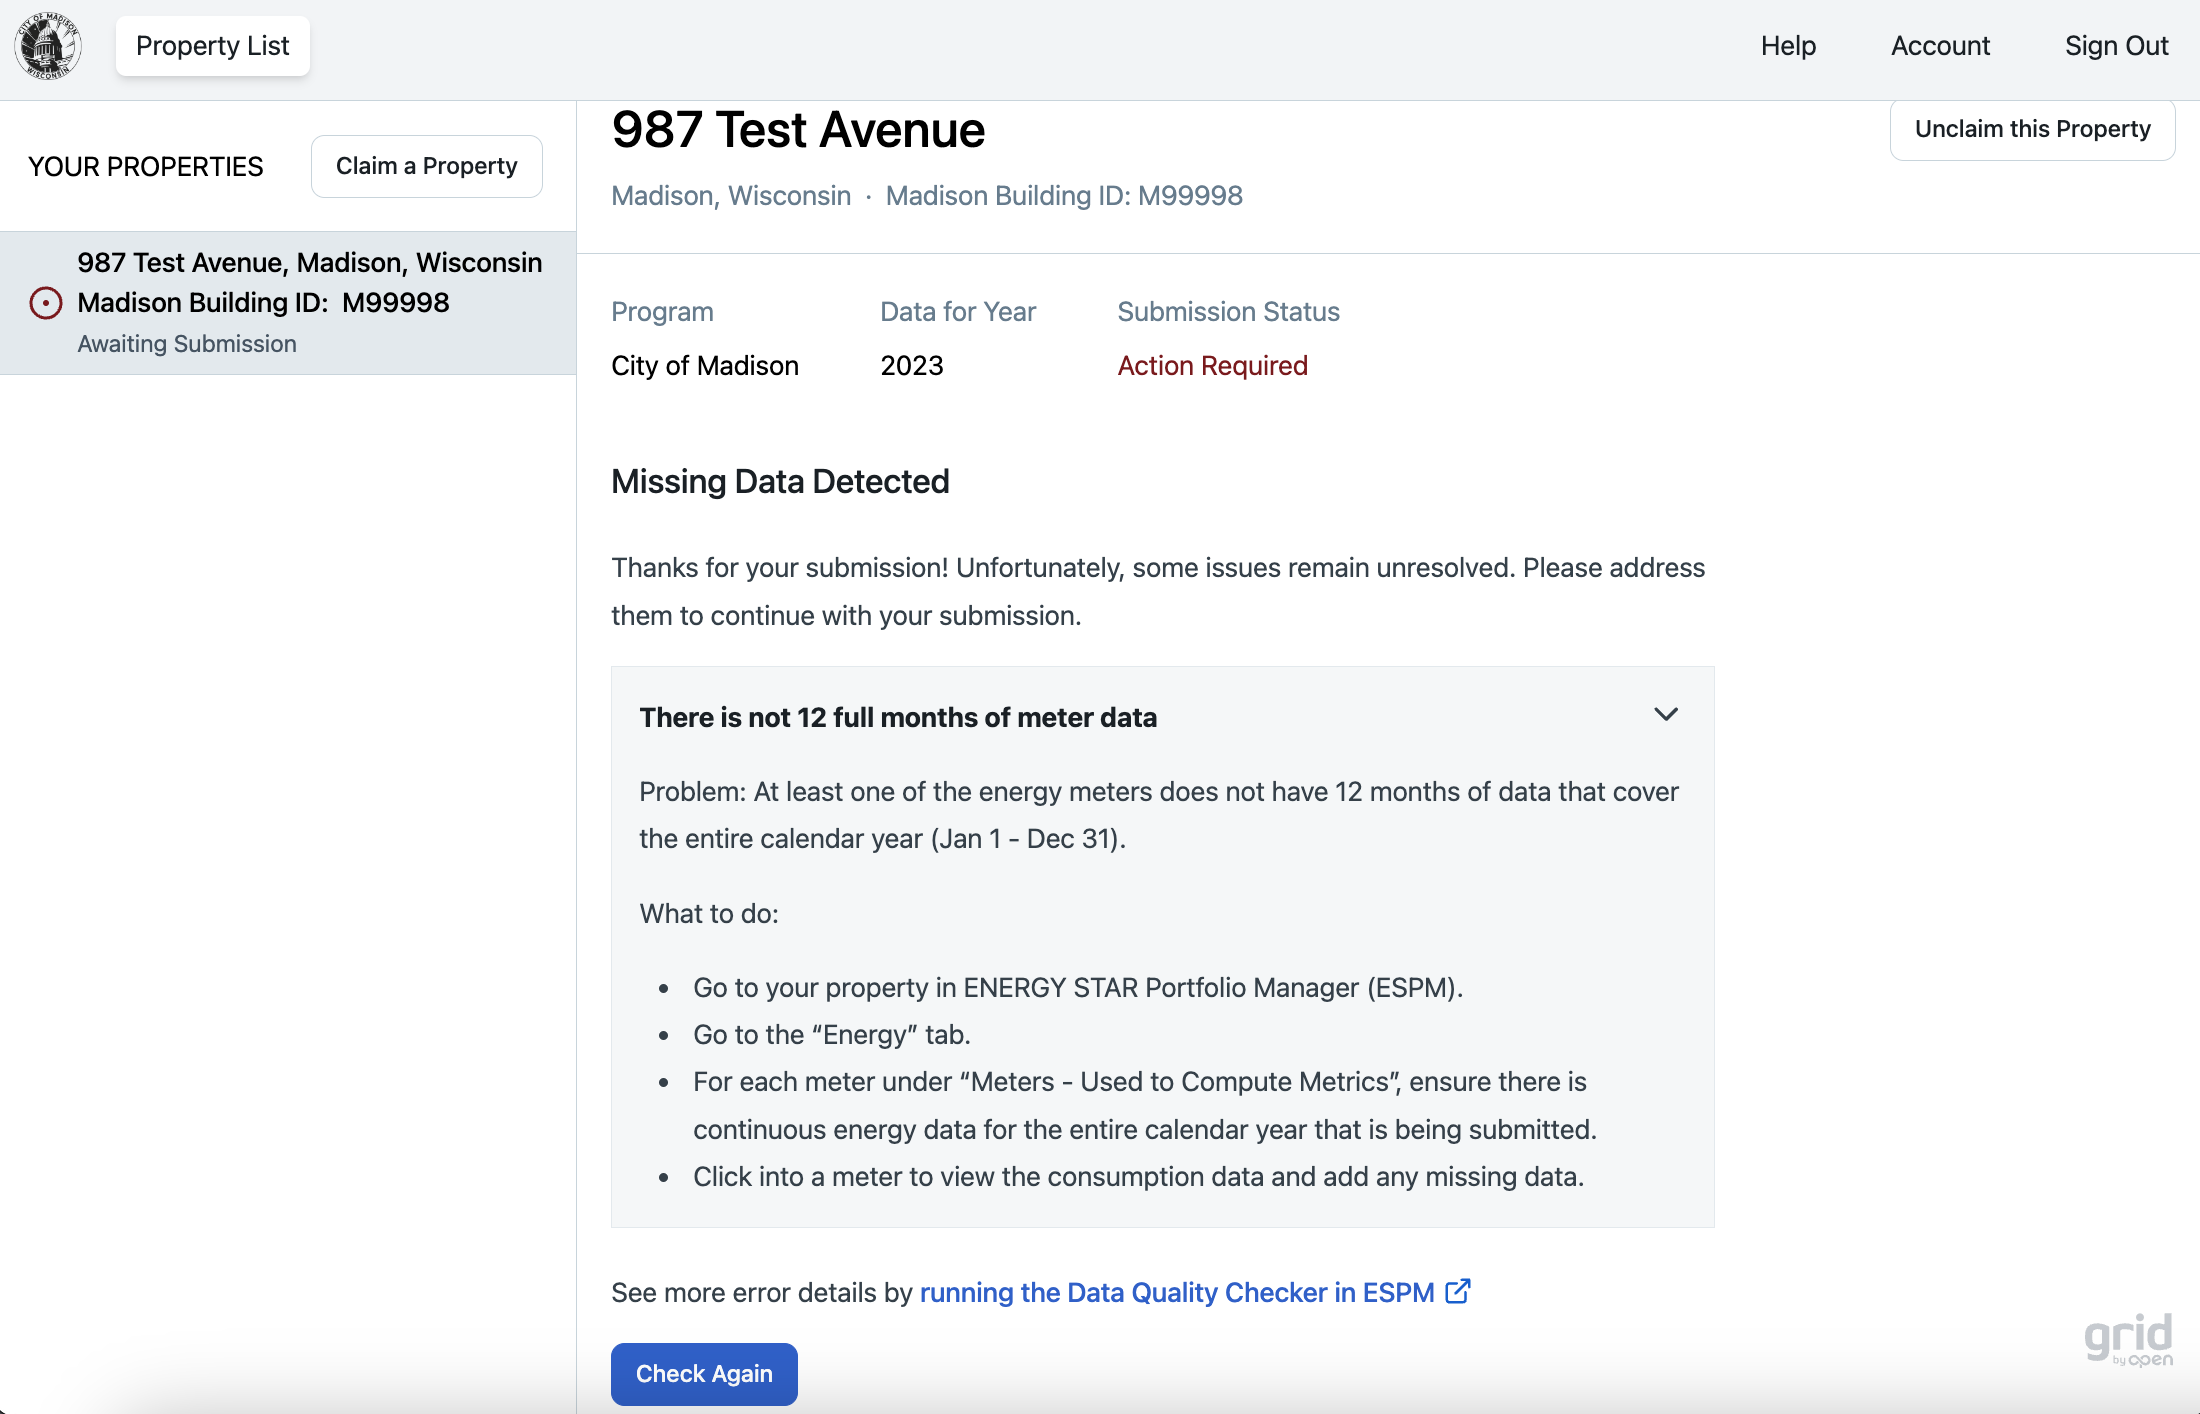Click the City of Madison seal logo
The width and height of the screenshot is (2200, 1414).
pos(47,46)
